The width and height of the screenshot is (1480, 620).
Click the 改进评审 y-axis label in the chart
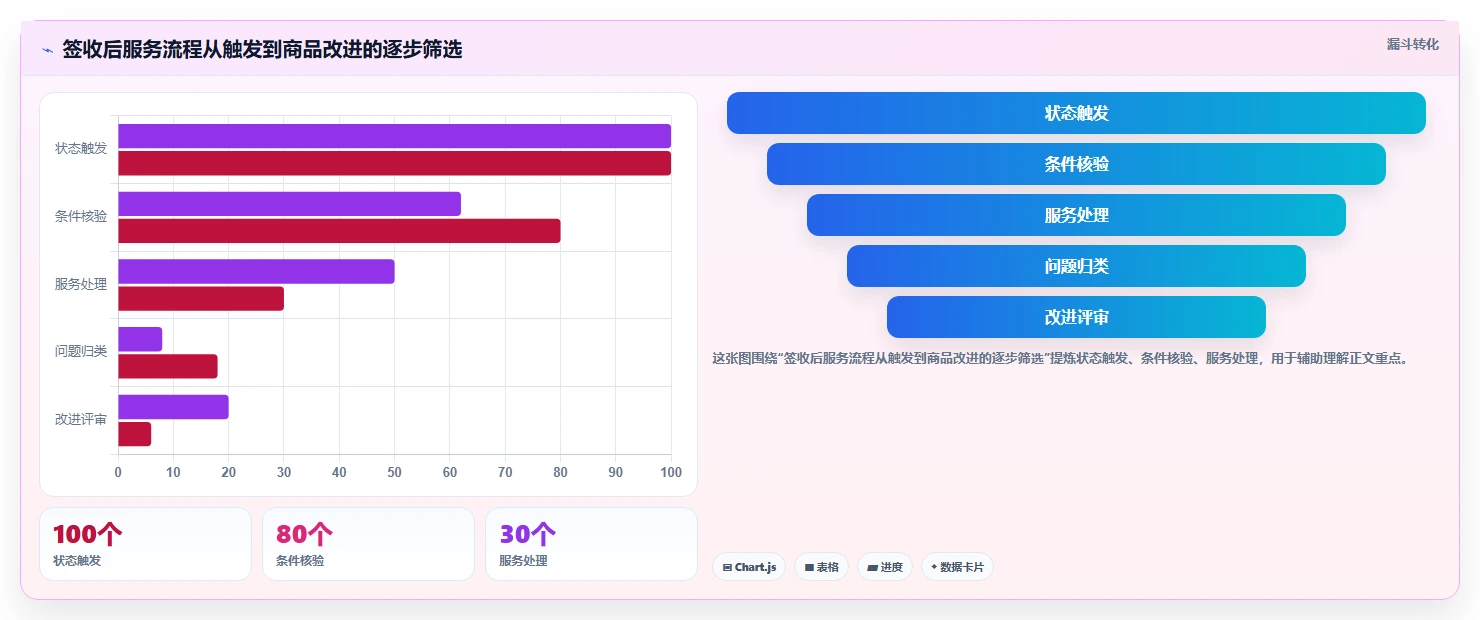81,420
